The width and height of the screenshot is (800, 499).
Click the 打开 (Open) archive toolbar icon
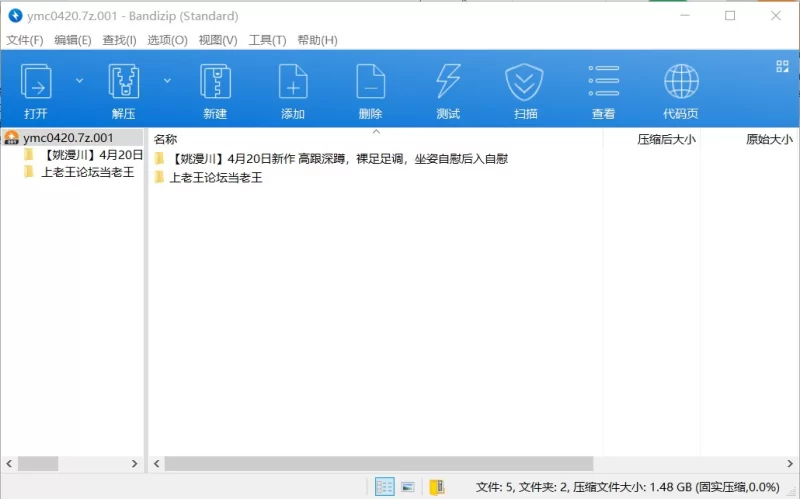tap(36, 81)
